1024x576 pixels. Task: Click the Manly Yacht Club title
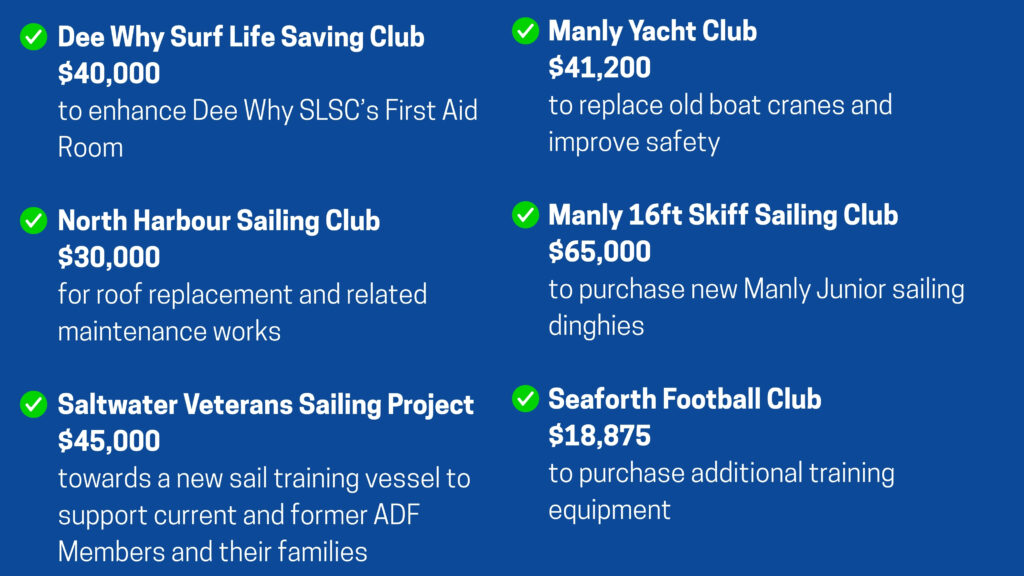[652, 31]
